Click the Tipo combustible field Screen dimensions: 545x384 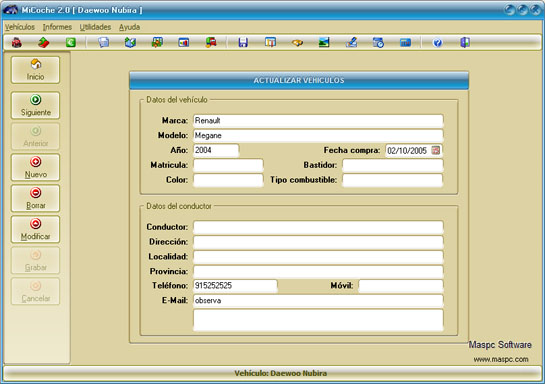tap(393, 180)
